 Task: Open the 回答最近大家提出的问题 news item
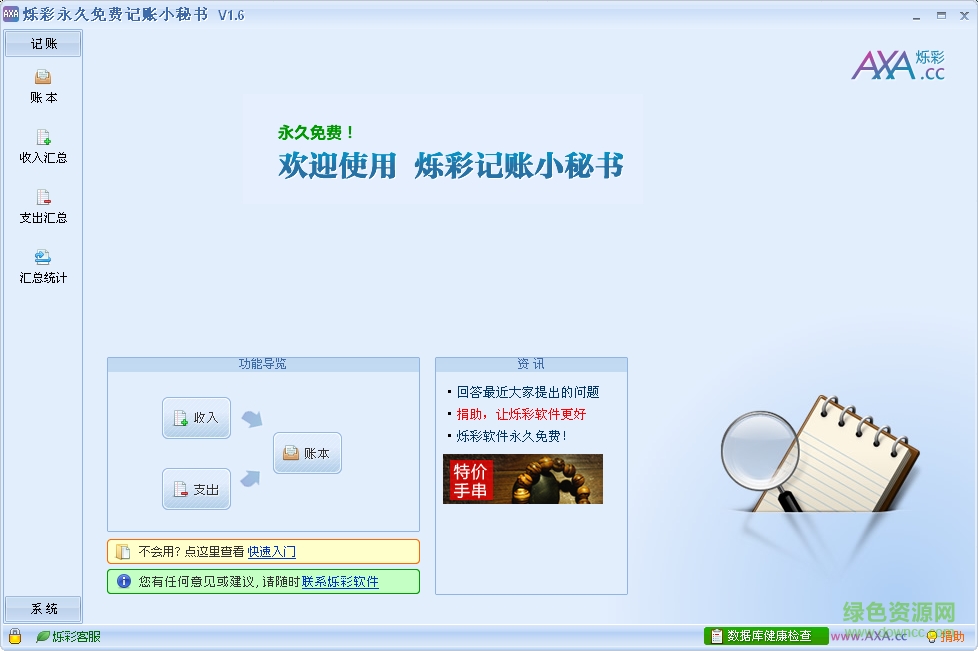[x=527, y=392]
